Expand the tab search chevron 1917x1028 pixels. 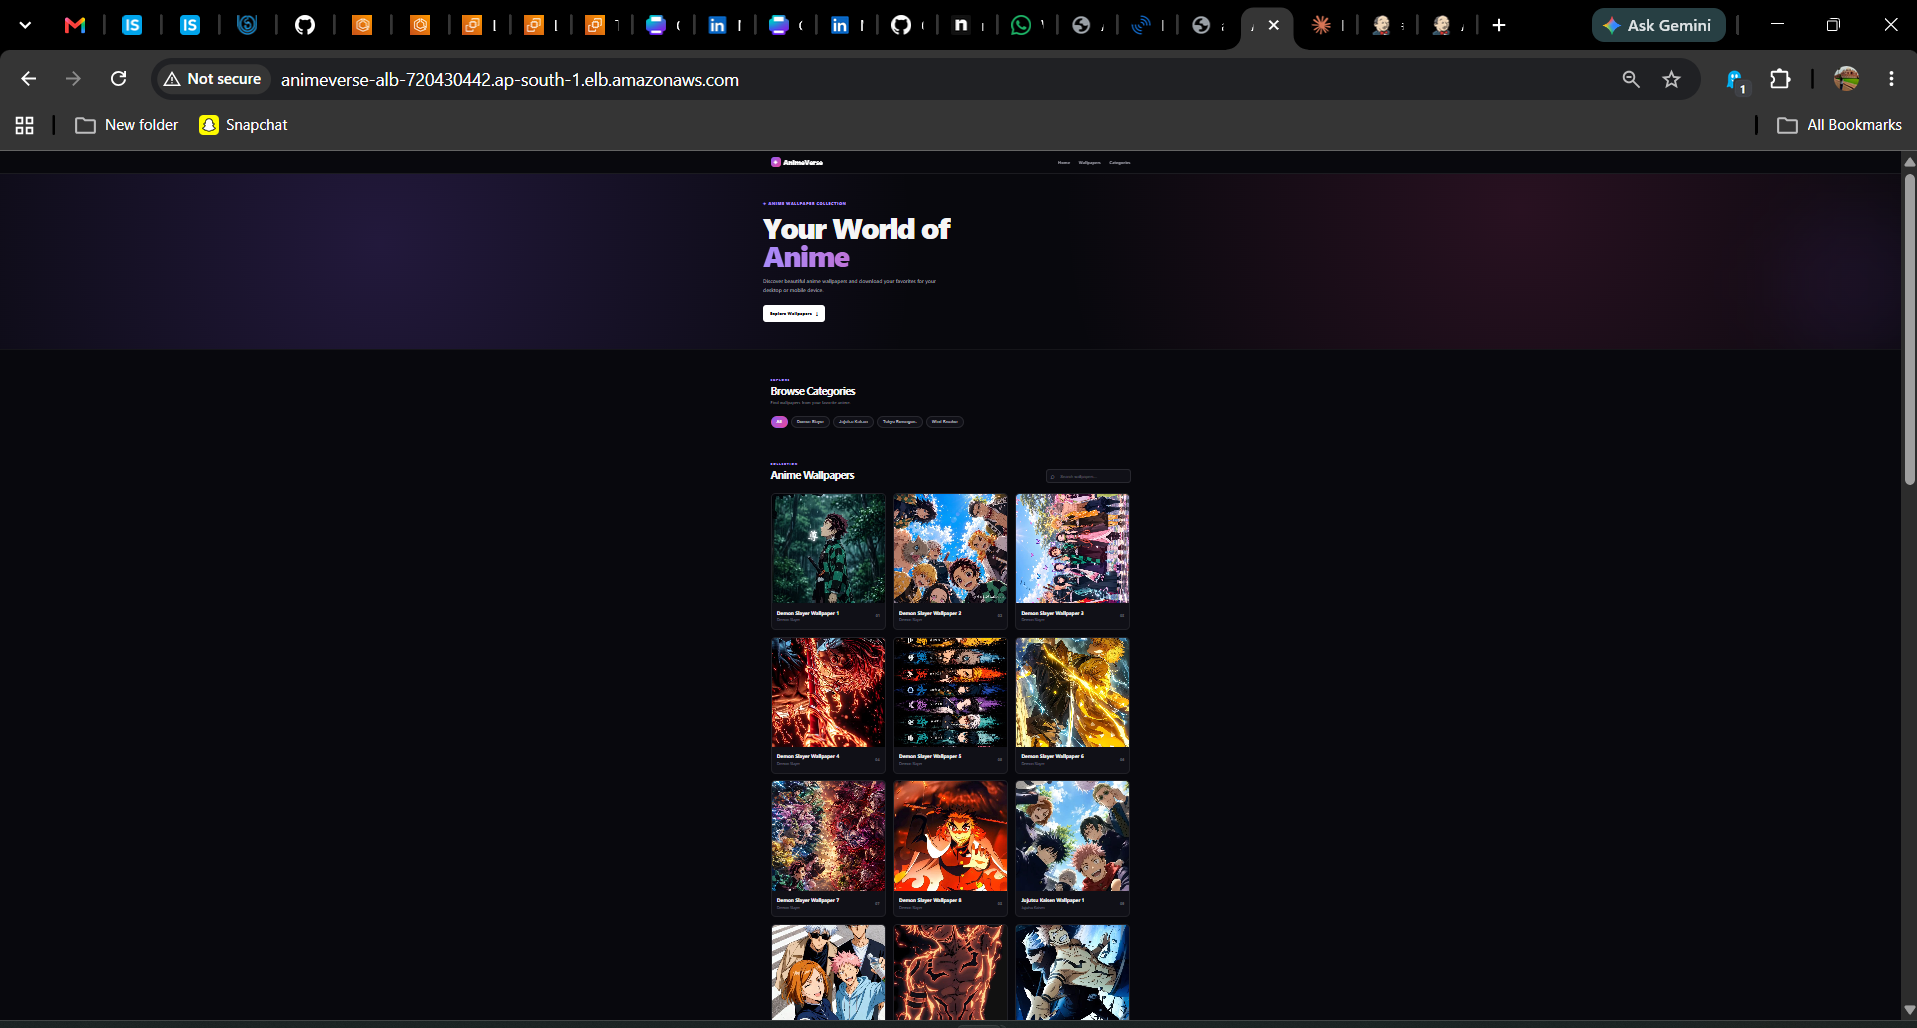point(25,25)
